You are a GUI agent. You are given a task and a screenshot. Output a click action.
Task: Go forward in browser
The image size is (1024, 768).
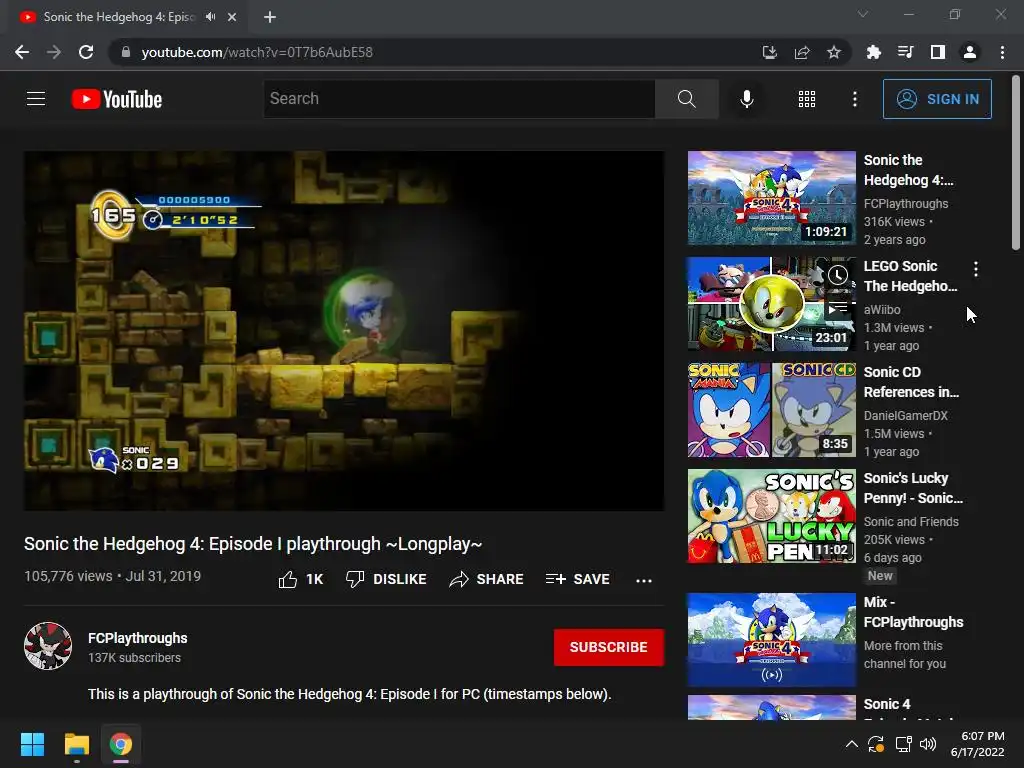(54, 52)
